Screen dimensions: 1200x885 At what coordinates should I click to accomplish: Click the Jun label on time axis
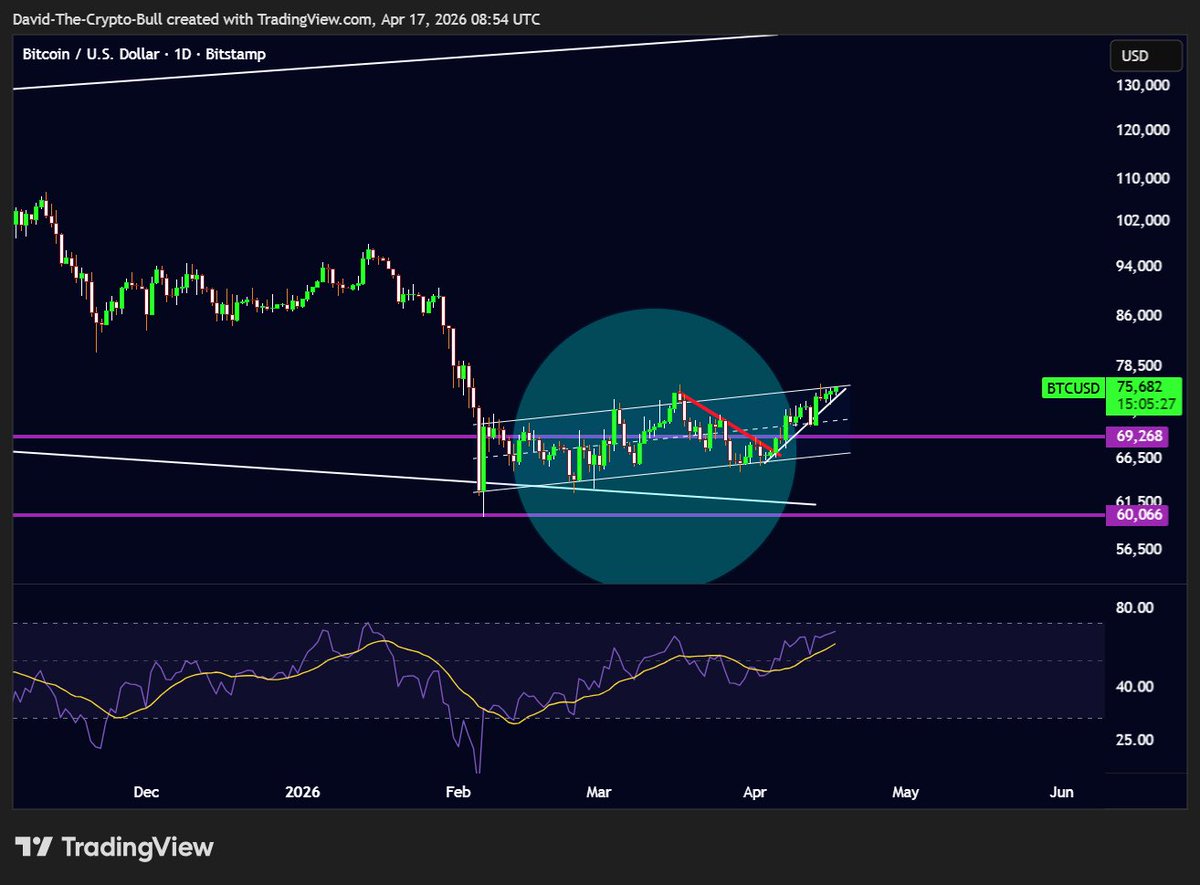1062,792
